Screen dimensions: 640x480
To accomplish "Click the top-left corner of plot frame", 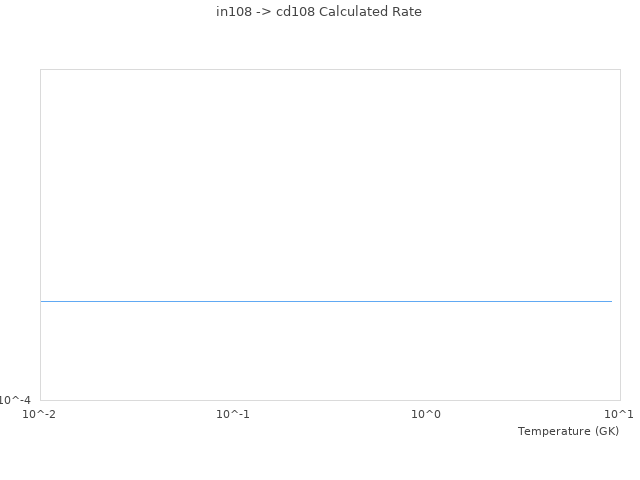I will coord(41,70).
